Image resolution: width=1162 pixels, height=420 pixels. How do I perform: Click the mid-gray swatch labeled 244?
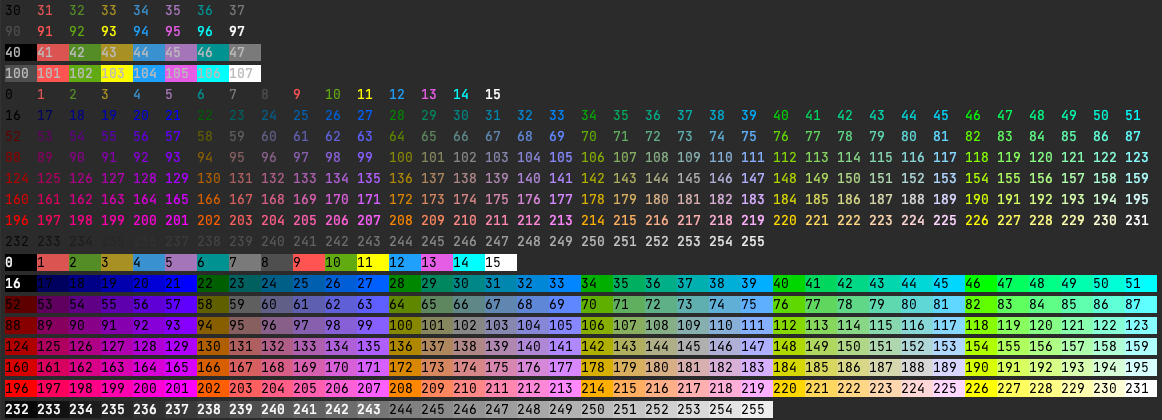point(405,409)
